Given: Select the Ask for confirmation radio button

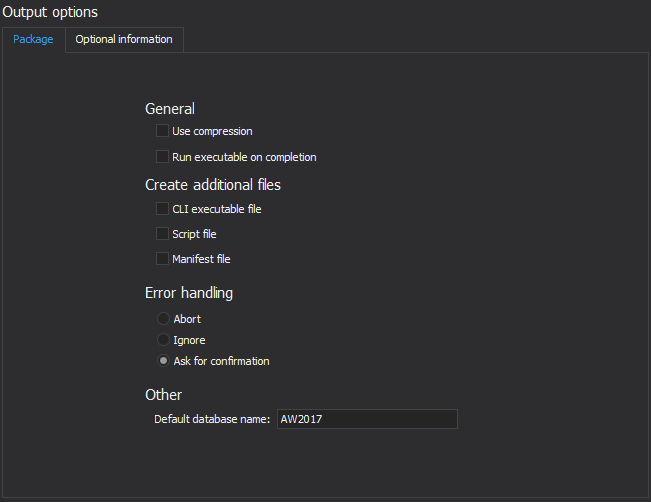Looking at the screenshot, I should [163, 361].
